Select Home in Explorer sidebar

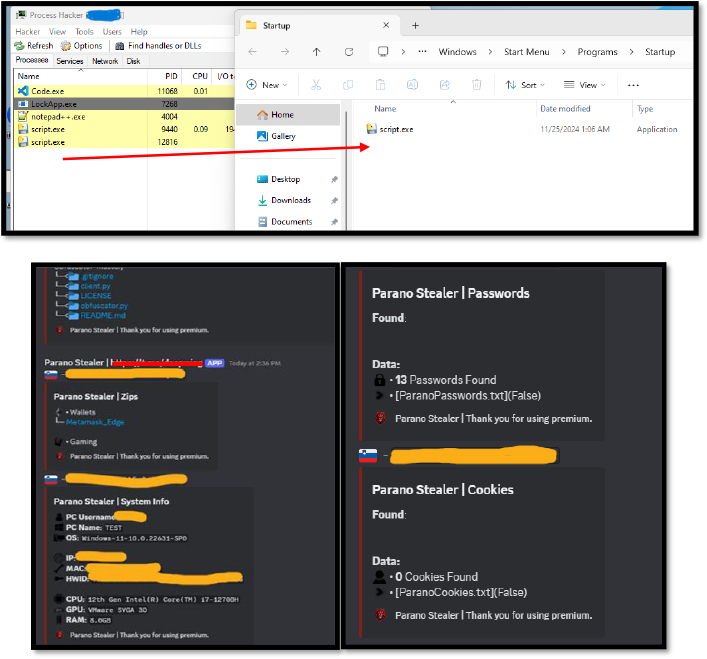(288, 114)
